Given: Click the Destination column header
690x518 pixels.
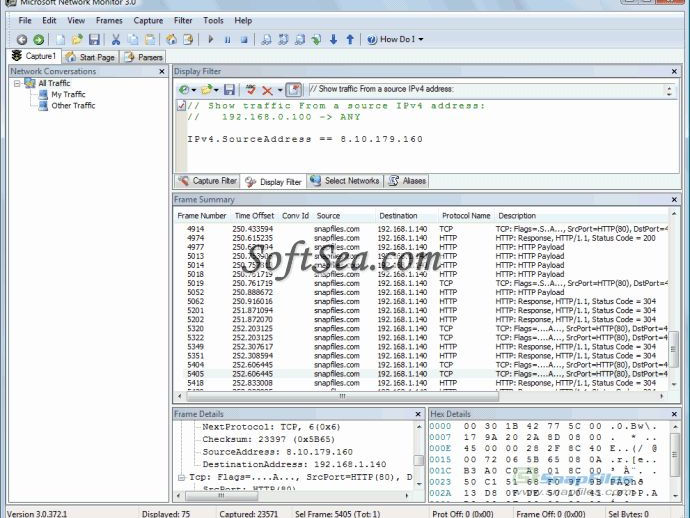Looking at the screenshot, I should pyautogui.click(x=398, y=216).
